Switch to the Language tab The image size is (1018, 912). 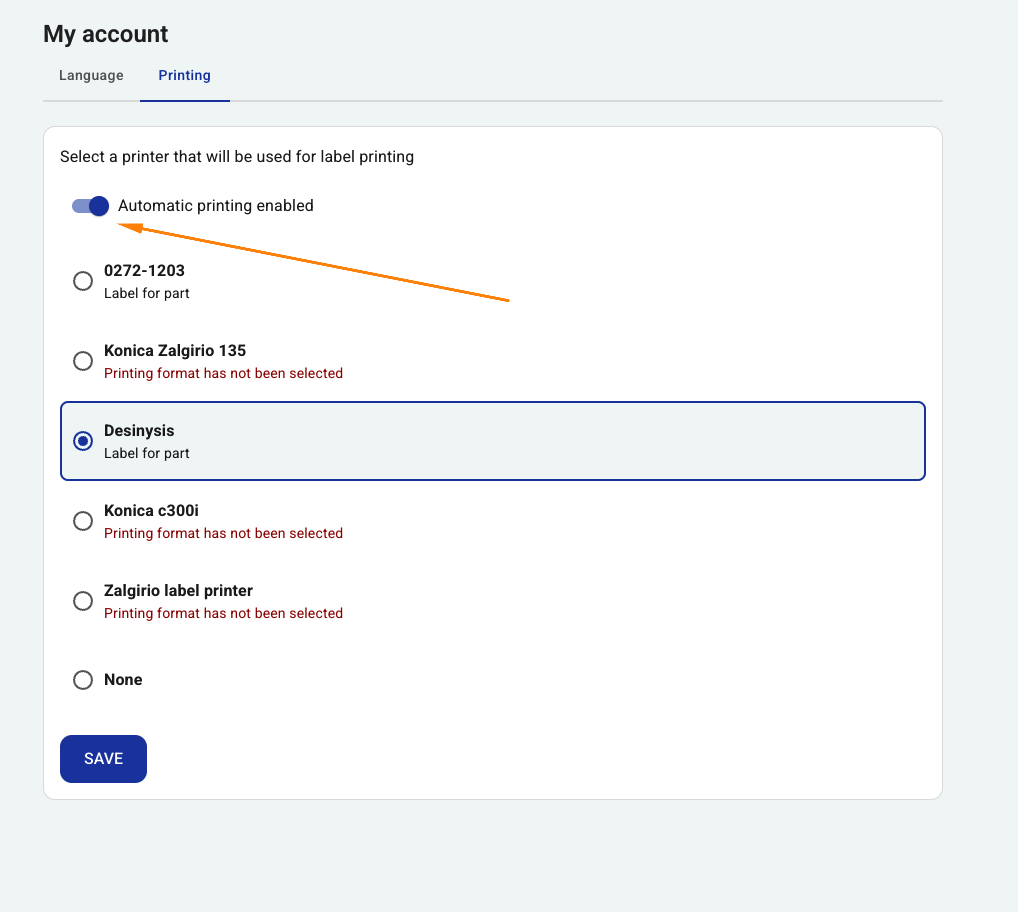click(90, 75)
